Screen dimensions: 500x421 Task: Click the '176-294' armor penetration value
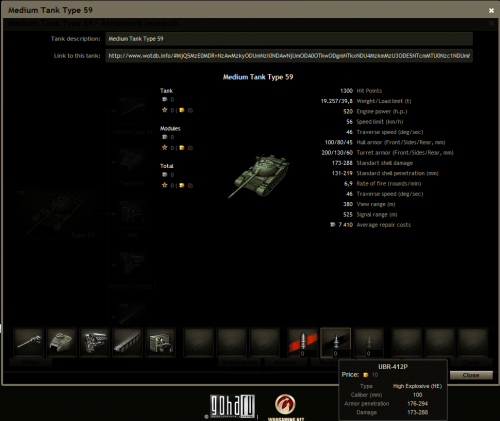click(x=417, y=403)
